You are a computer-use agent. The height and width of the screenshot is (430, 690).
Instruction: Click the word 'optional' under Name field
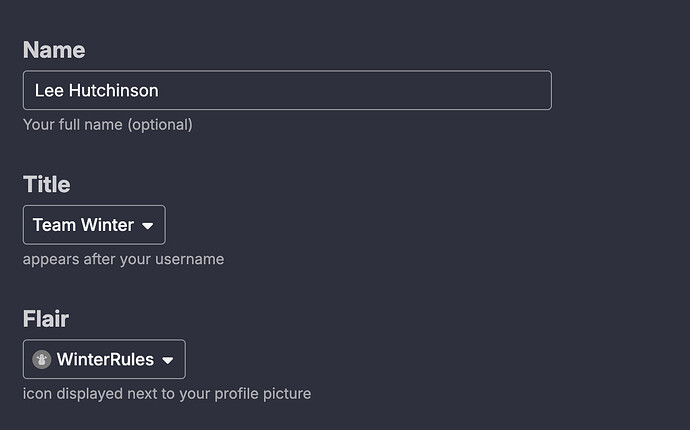point(160,125)
